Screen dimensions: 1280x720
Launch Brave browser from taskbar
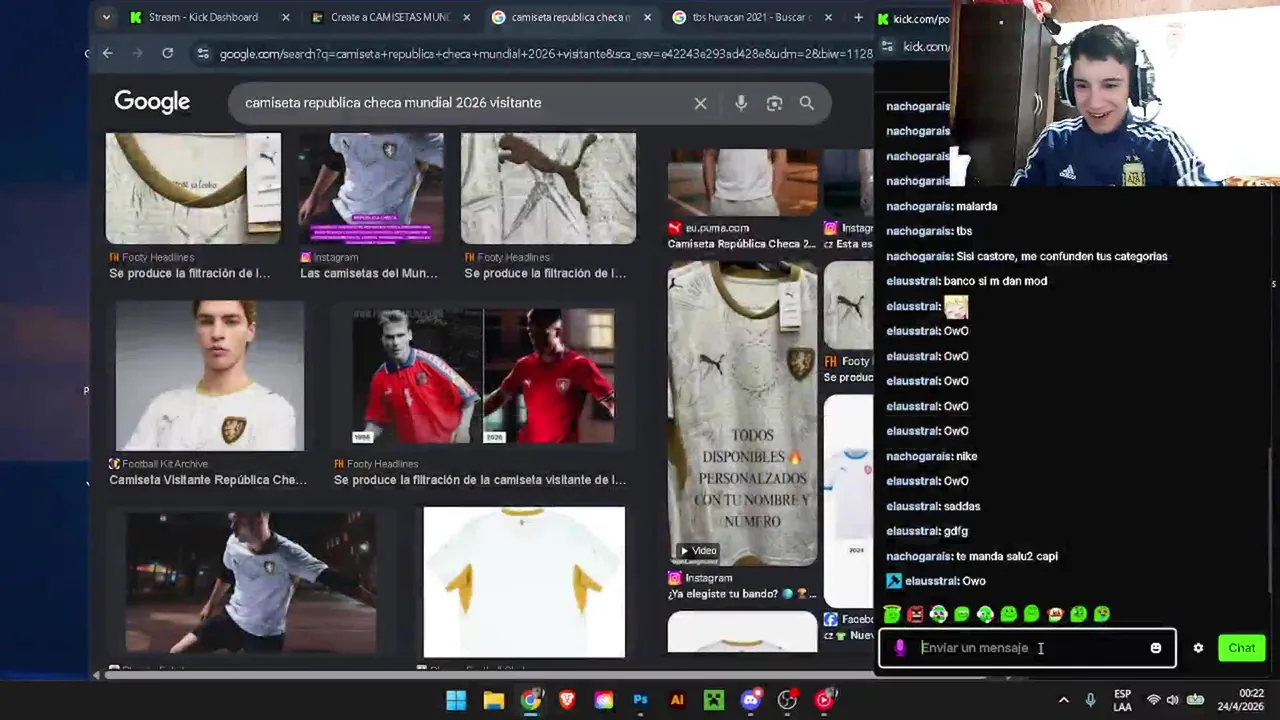tap(567, 700)
